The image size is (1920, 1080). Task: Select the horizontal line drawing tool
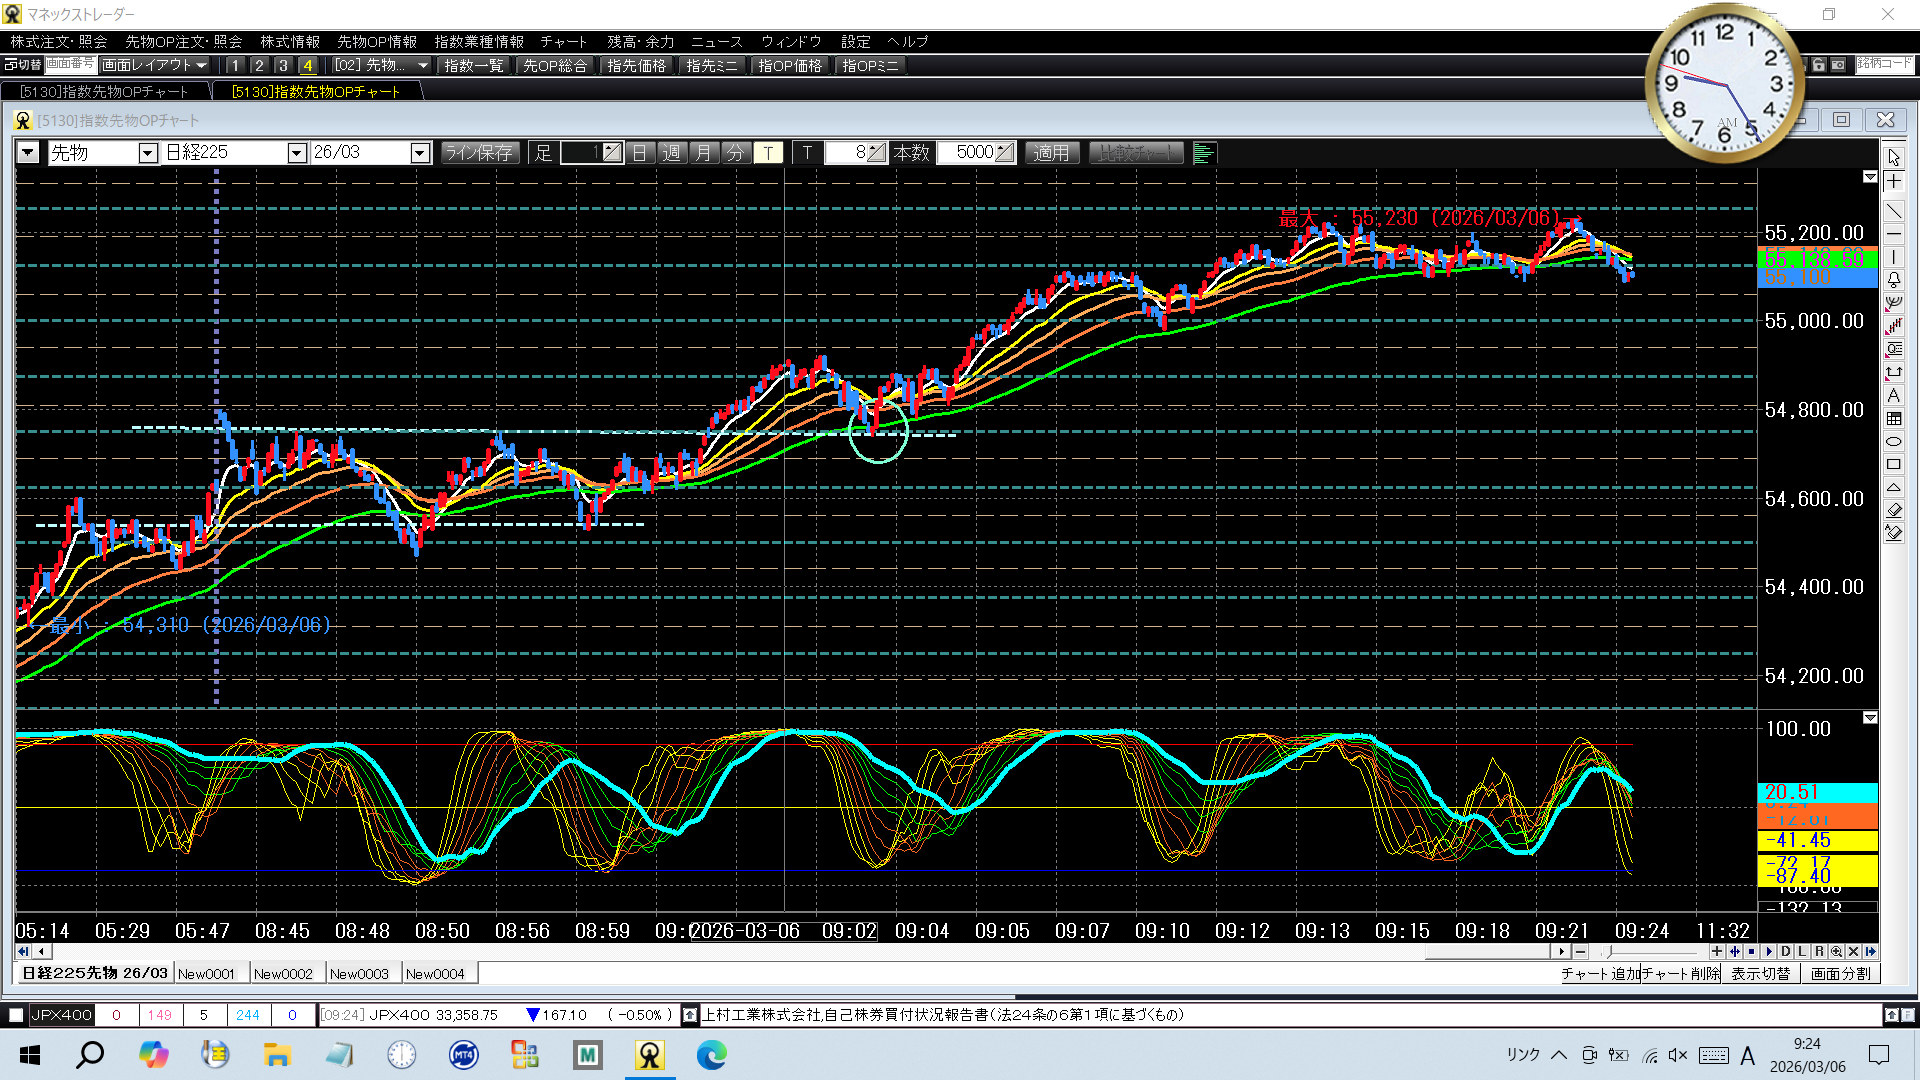[x=1894, y=234]
